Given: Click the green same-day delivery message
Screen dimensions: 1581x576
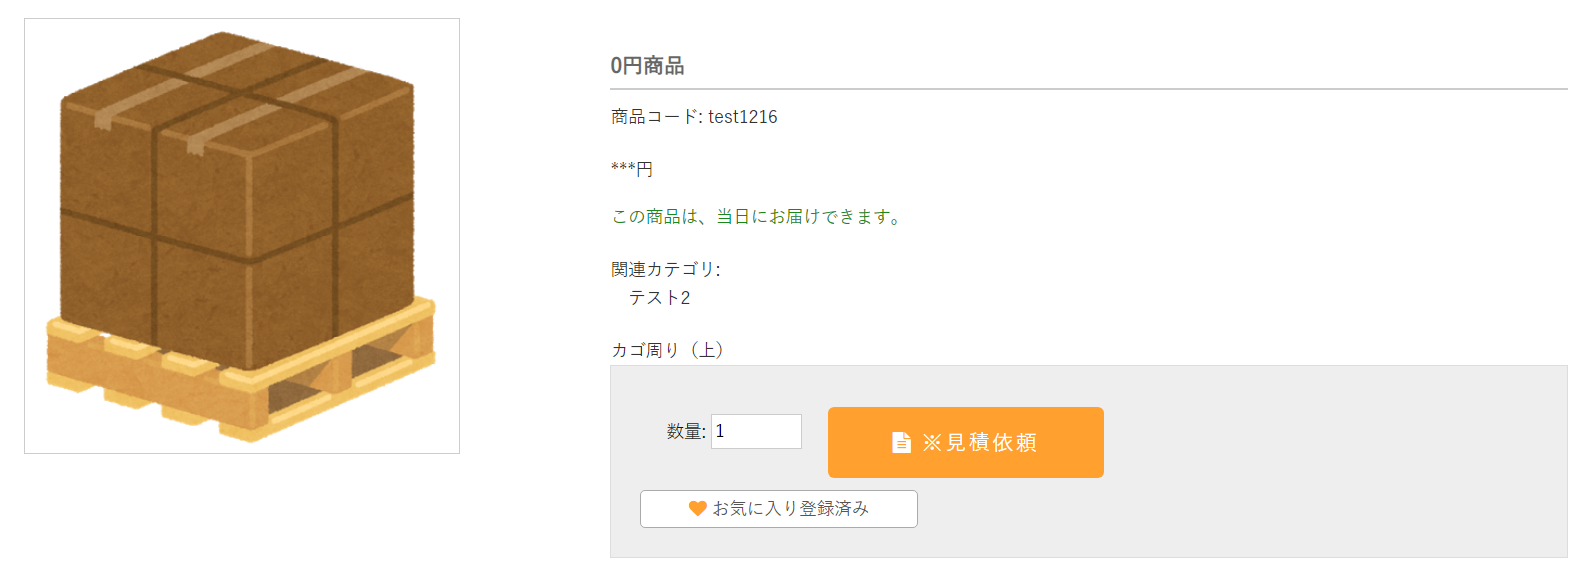Looking at the screenshot, I should 757,217.
